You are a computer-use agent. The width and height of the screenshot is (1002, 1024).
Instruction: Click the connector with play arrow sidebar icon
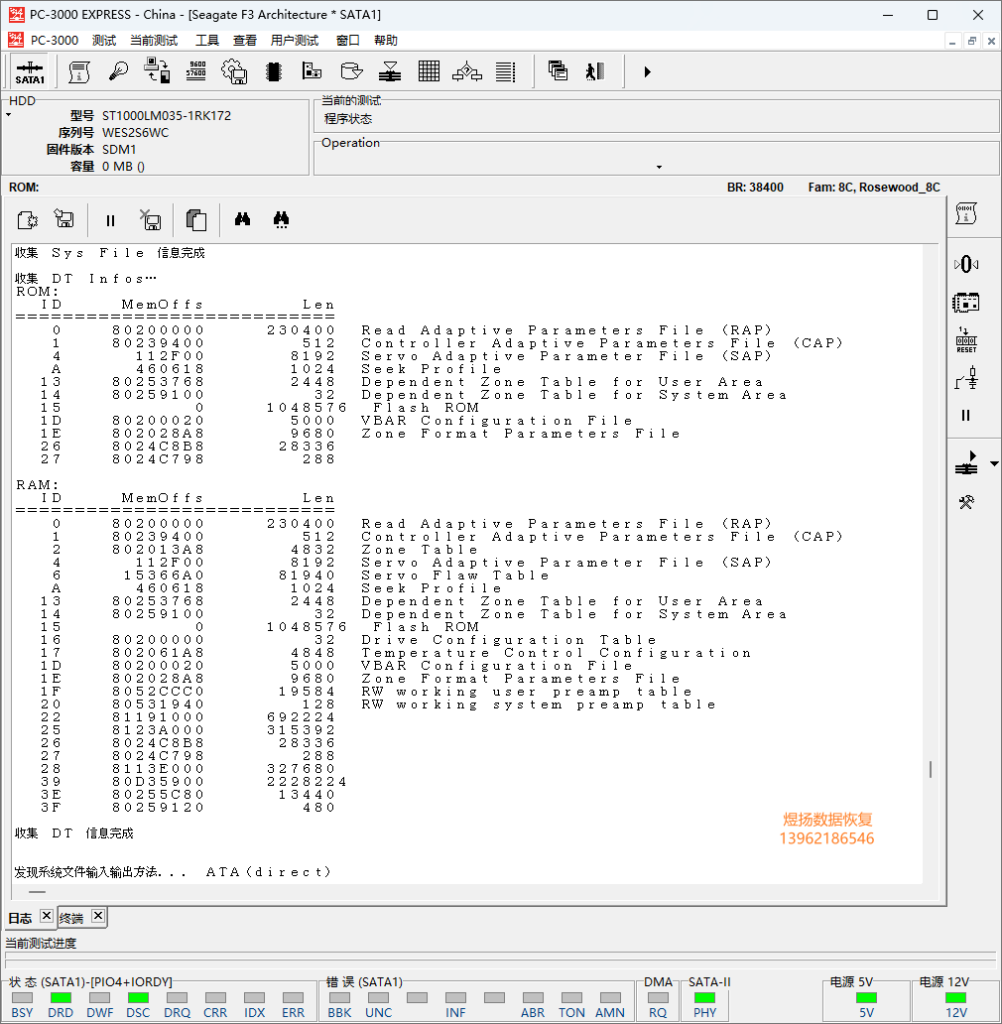coord(966,463)
